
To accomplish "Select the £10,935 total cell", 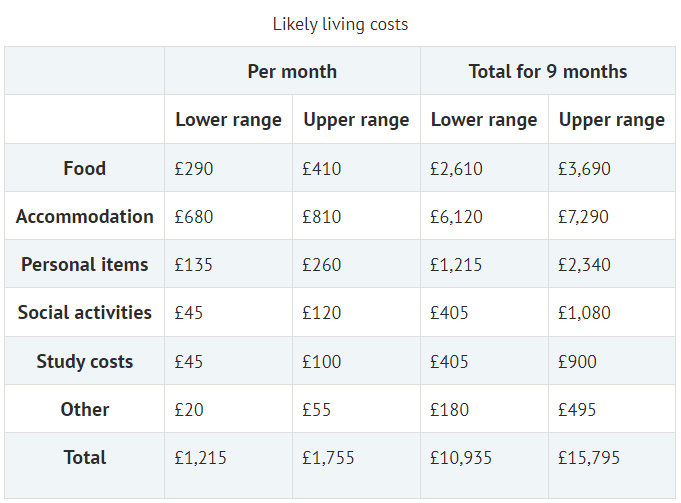I will [x=461, y=458].
